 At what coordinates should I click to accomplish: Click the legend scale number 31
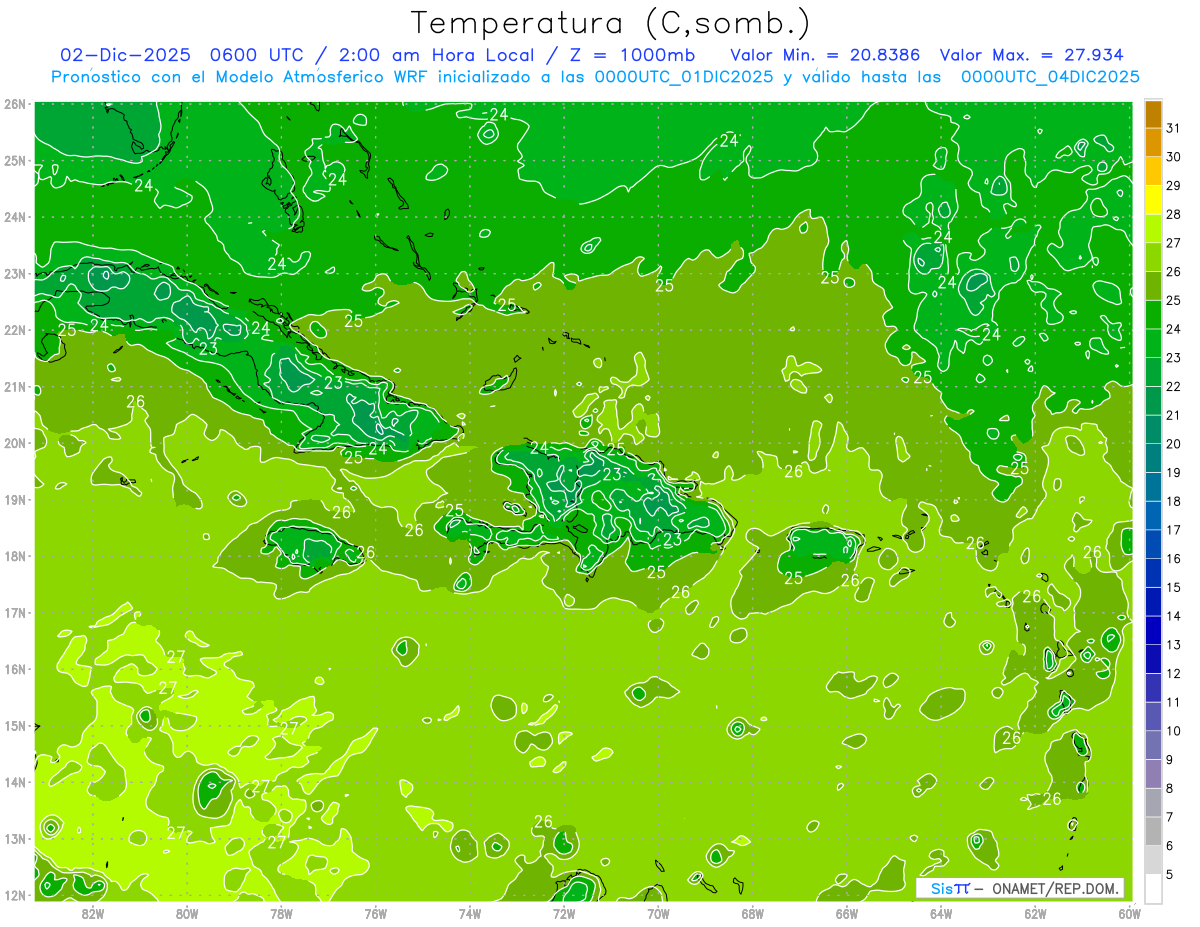pyautogui.click(x=1173, y=127)
